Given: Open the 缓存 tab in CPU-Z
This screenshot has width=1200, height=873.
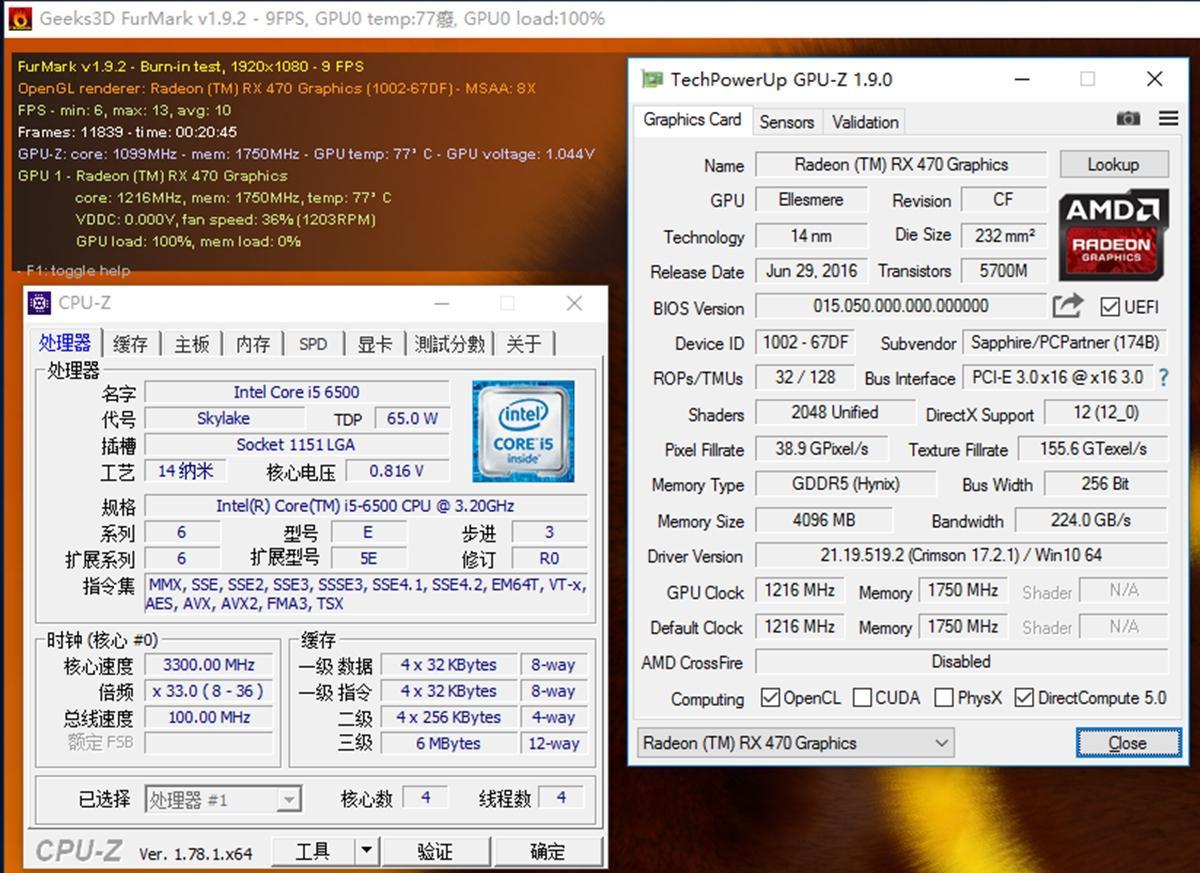Looking at the screenshot, I should click(x=131, y=344).
